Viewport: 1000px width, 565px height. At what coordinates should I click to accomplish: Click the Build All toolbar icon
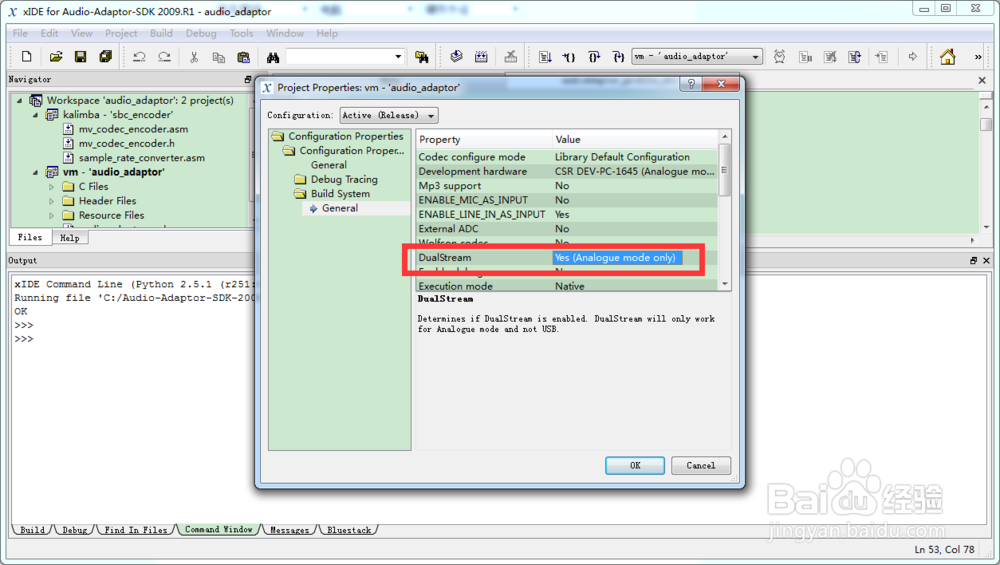coord(481,57)
